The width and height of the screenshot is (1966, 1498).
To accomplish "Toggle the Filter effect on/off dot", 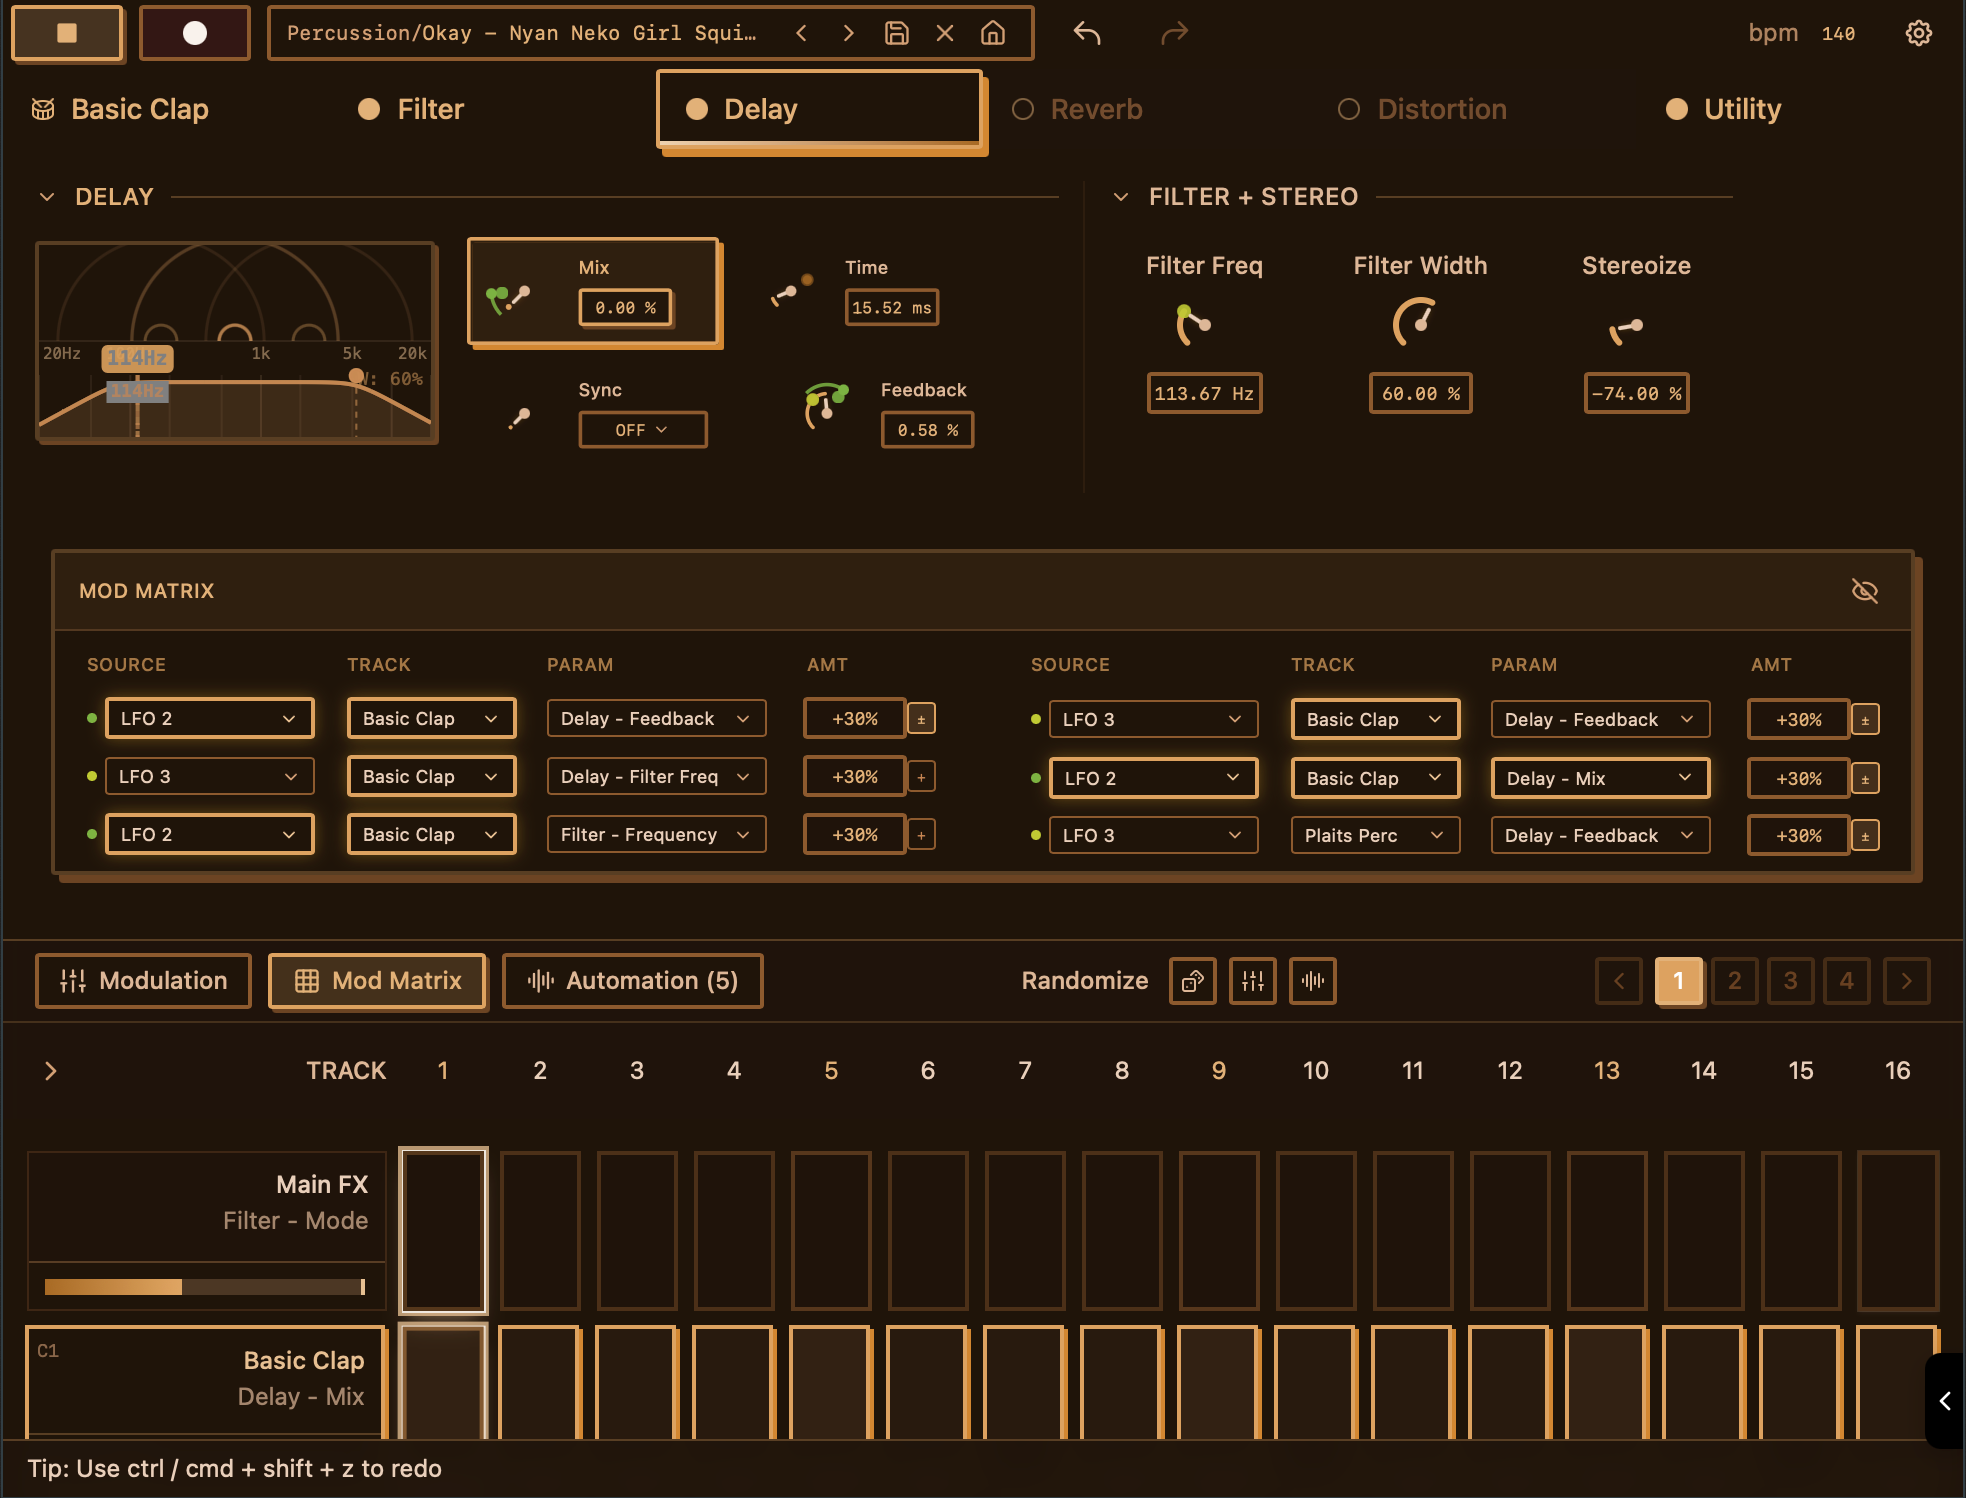I will click(369, 109).
